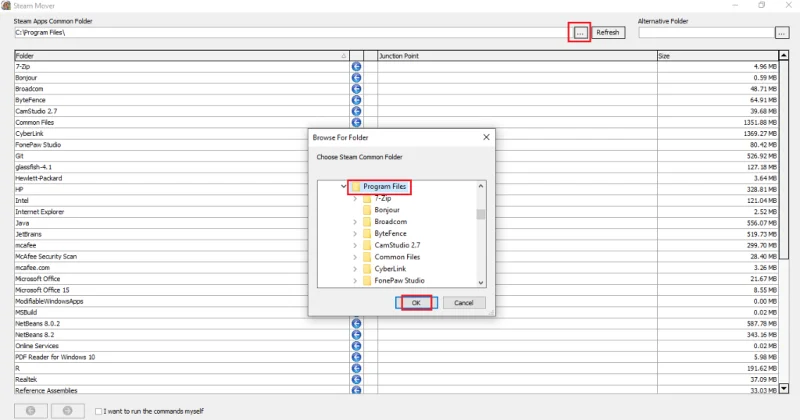Click the blue arrow icon in Realtek row
Image resolution: width=800 pixels, height=420 pixels.
356,380
